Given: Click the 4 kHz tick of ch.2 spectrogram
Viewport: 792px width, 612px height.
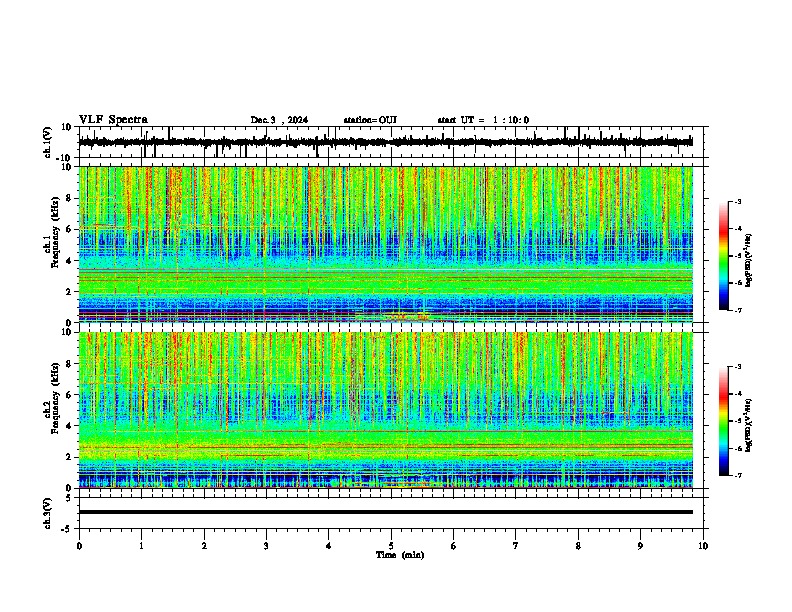Looking at the screenshot, I should click(70, 426).
